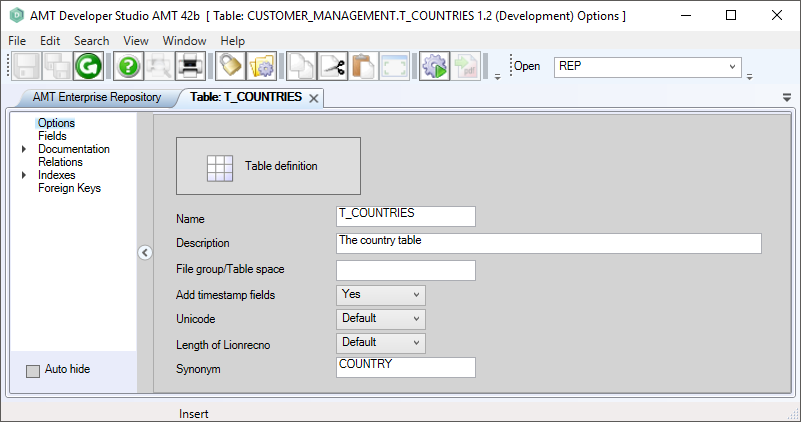801x422 pixels.
Task: Open the Length of Lionrecno dropdown
Action: (x=416, y=343)
